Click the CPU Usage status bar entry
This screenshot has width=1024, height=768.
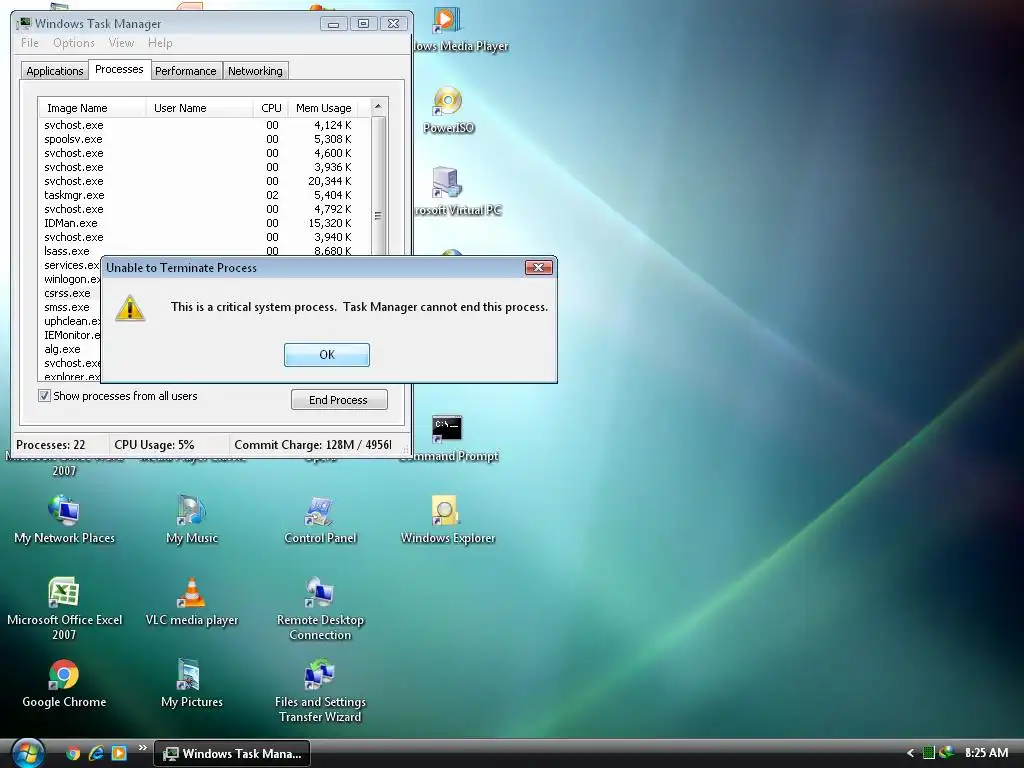point(154,445)
